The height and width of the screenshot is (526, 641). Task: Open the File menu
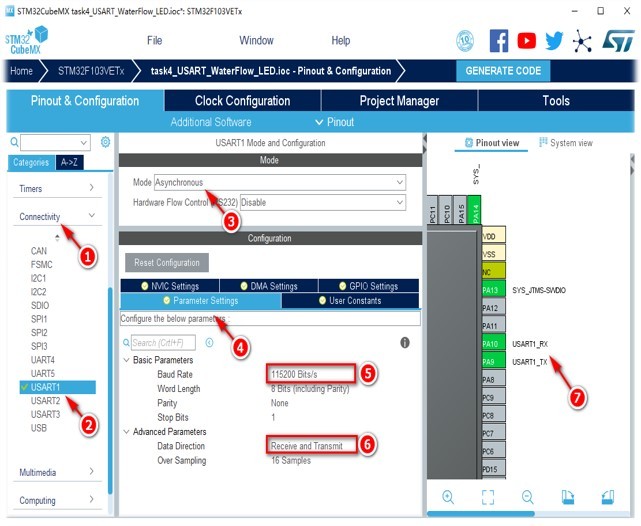pos(155,40)
